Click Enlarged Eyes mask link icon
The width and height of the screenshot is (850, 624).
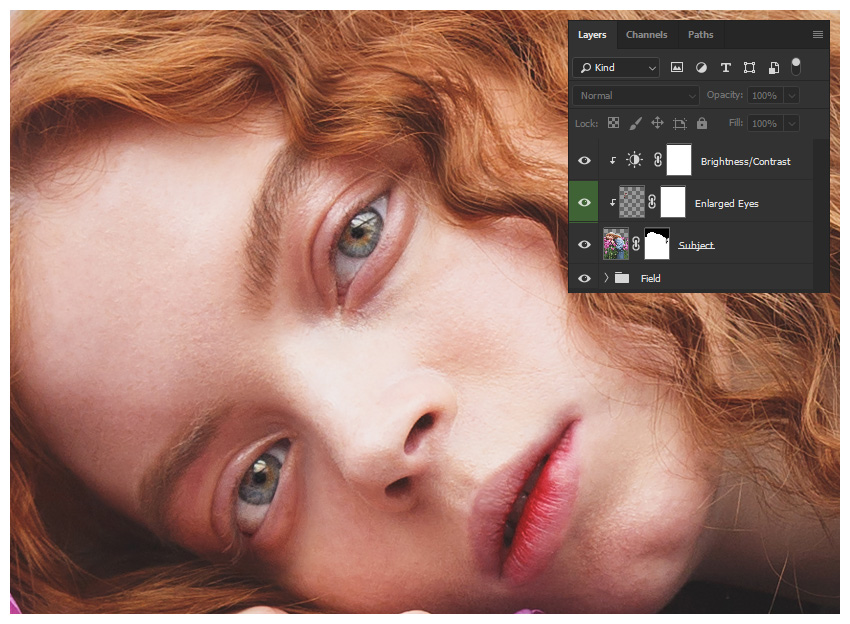(x=652, y=203)
